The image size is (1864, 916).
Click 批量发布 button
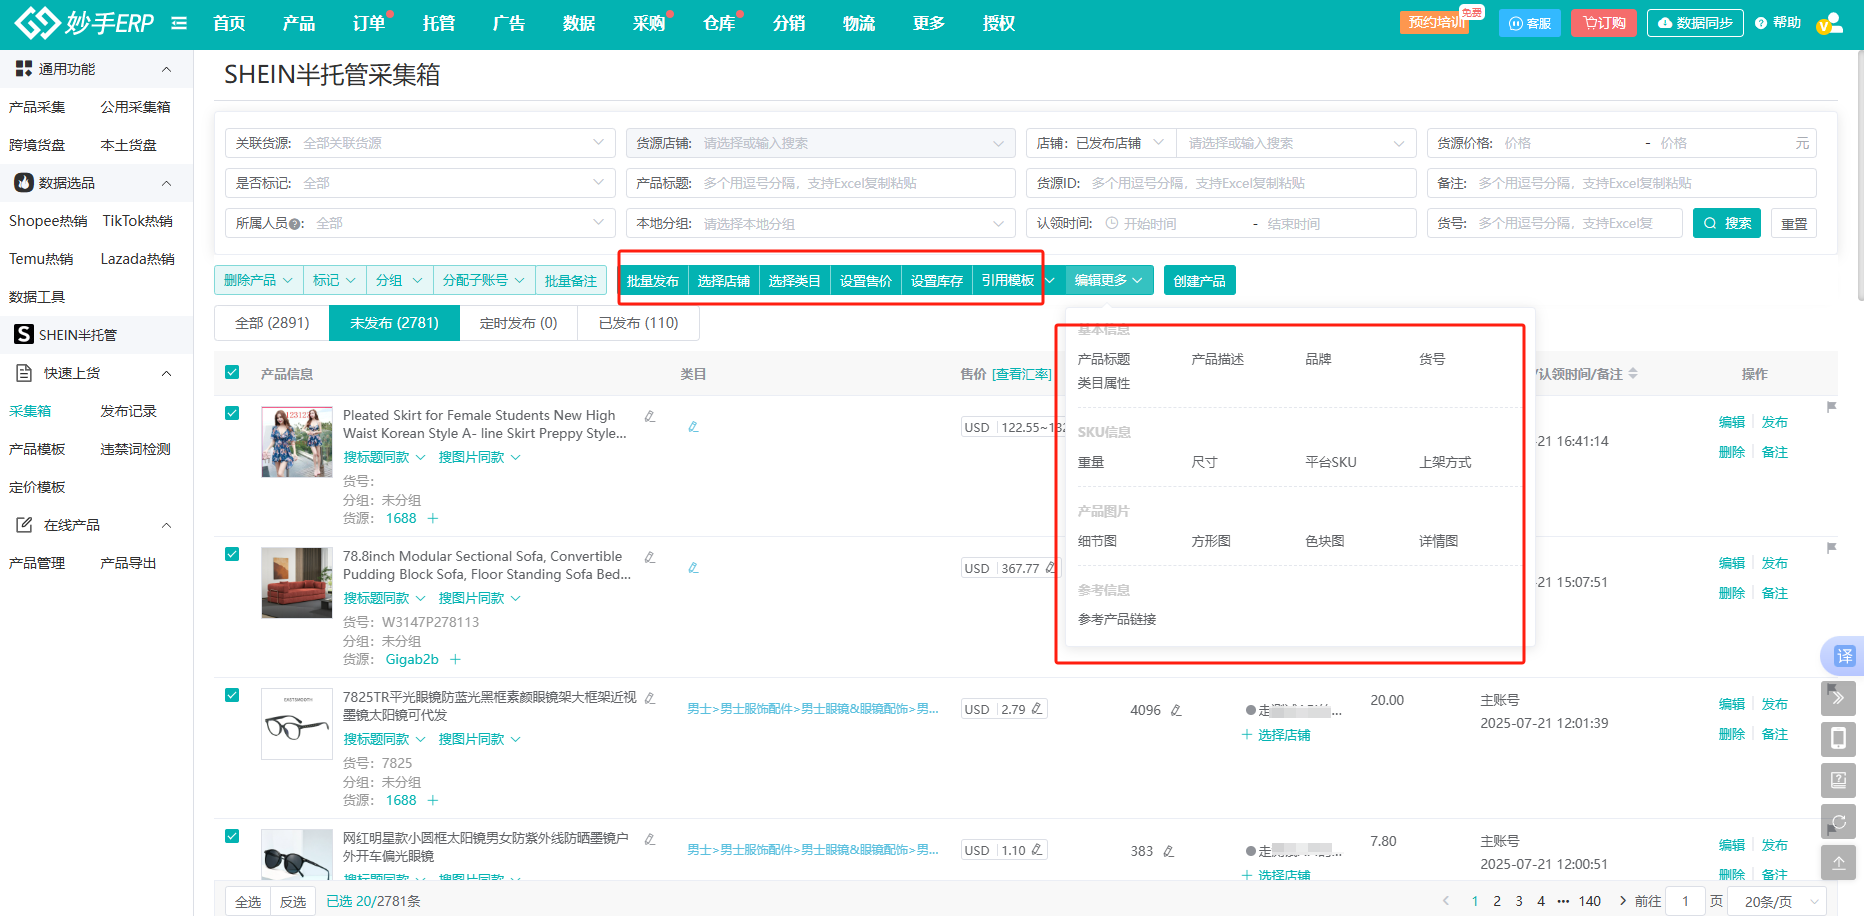pos(653,280)
